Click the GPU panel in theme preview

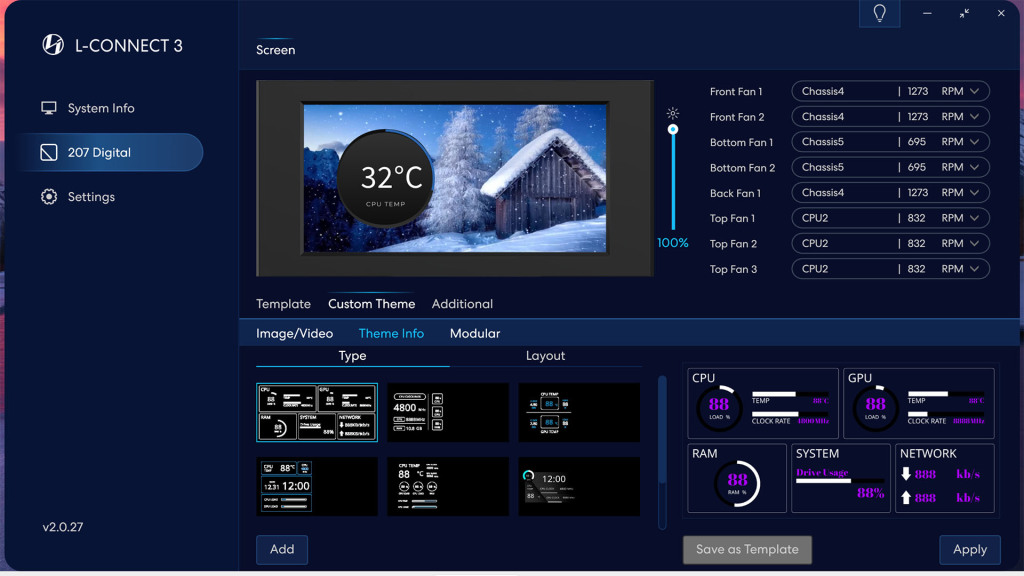coord(919,403)
